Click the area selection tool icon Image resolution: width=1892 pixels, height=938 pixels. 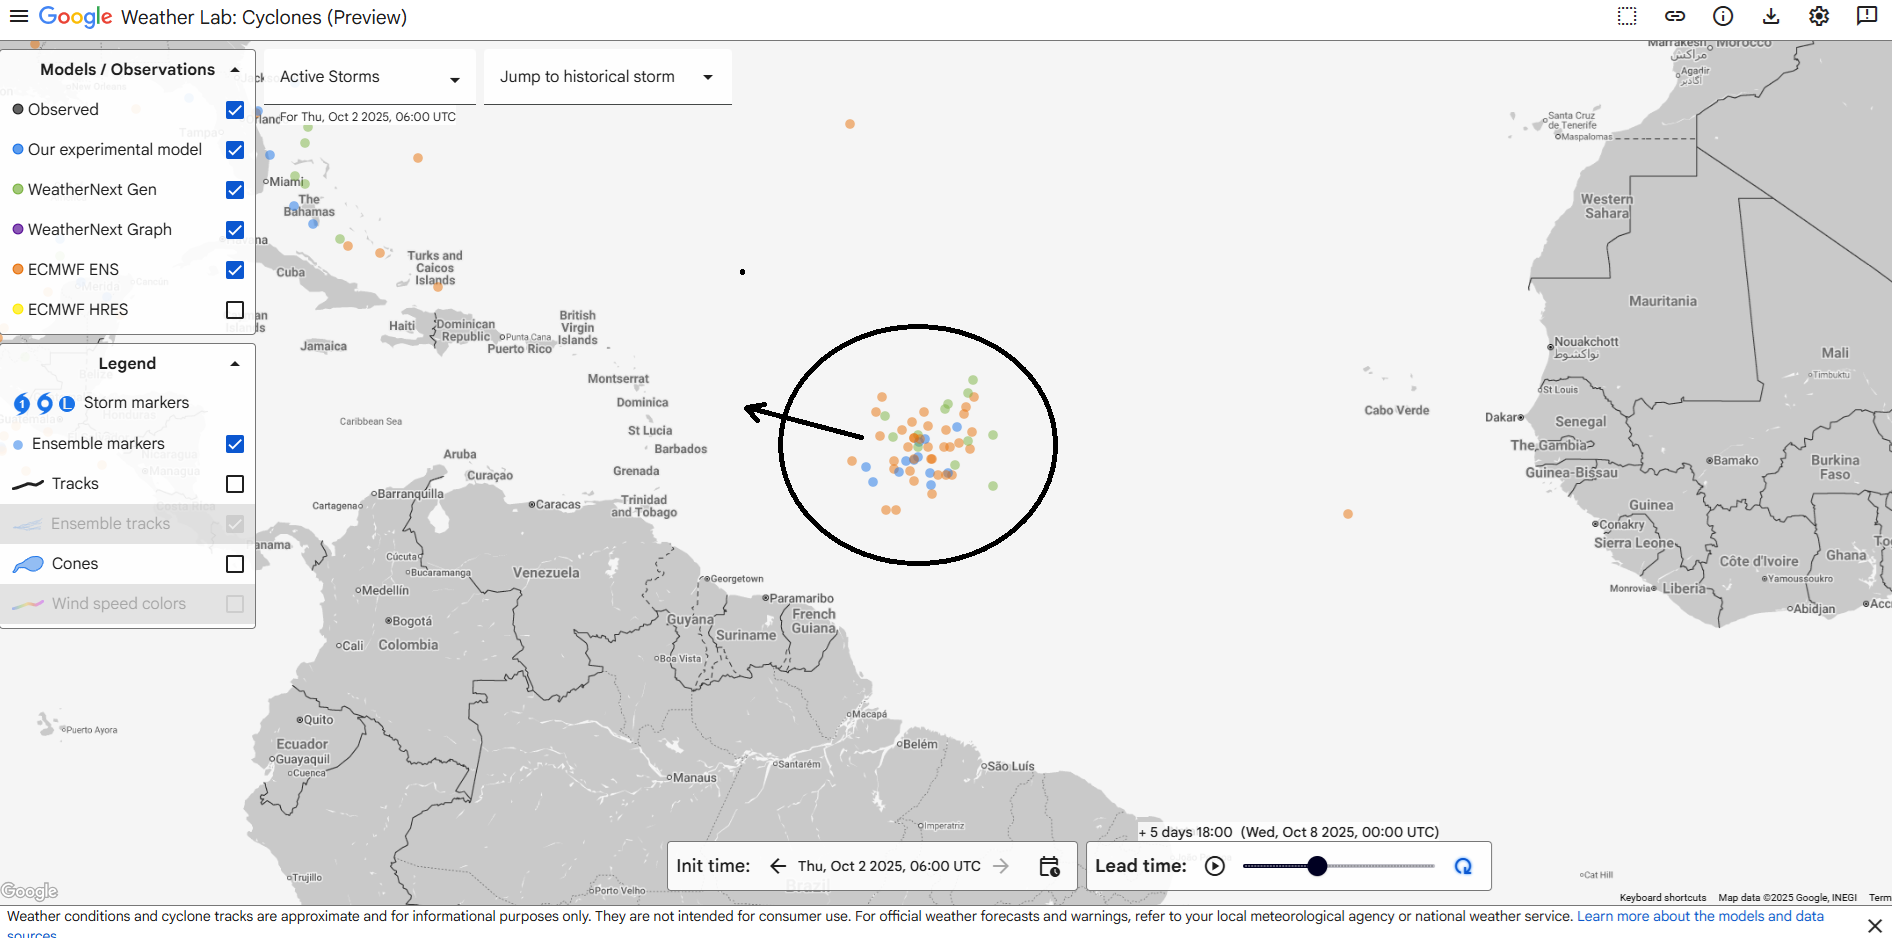[1627, 16]
